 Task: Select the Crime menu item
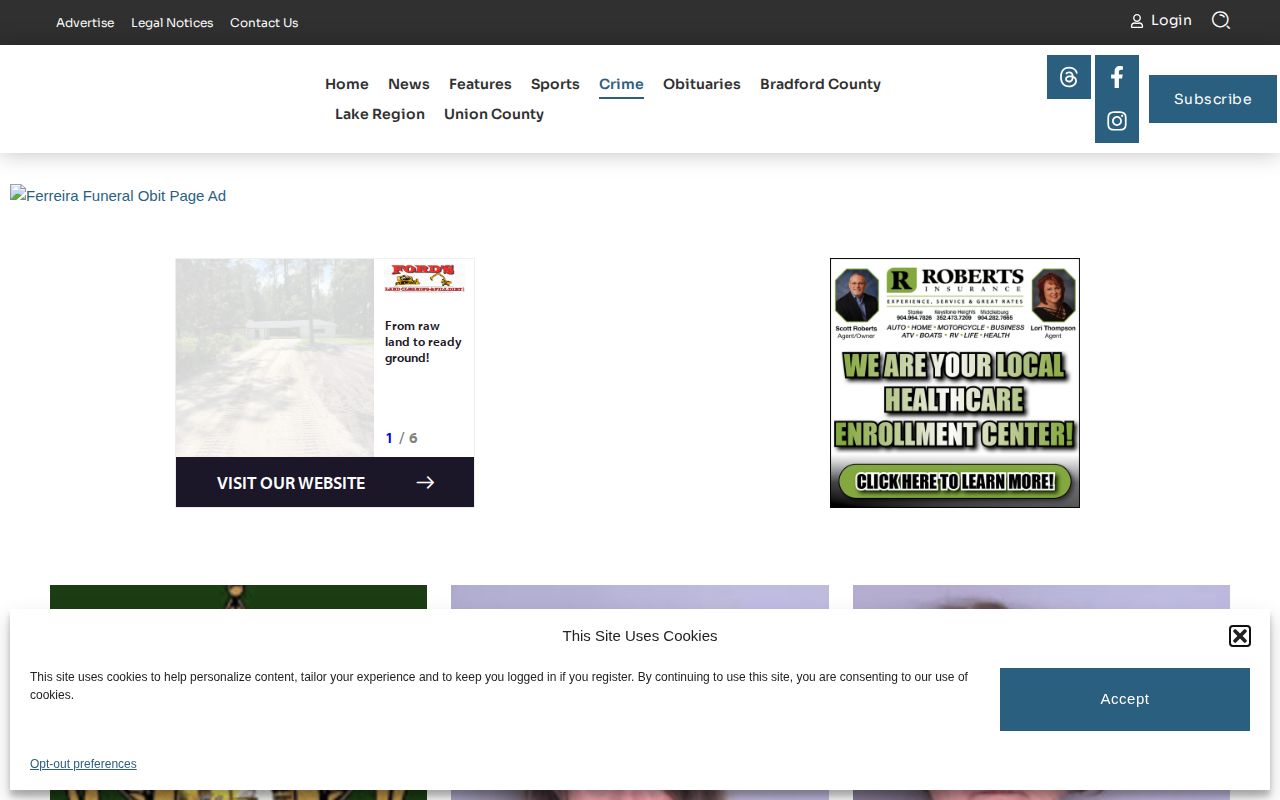[x=621, y=84]
